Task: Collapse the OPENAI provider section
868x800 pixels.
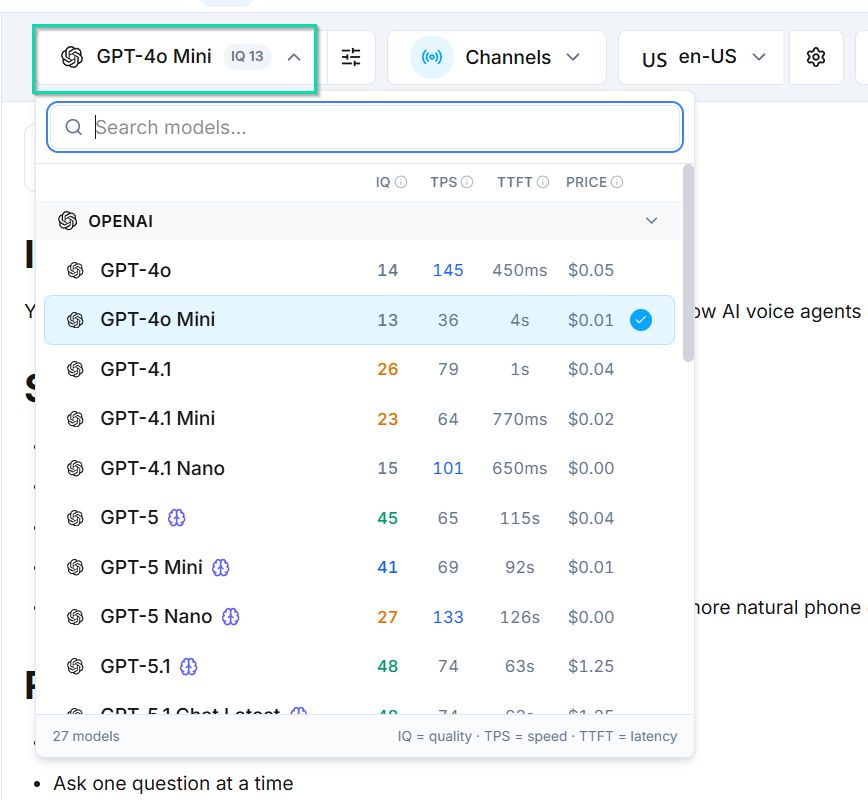Action: (652, 221)
